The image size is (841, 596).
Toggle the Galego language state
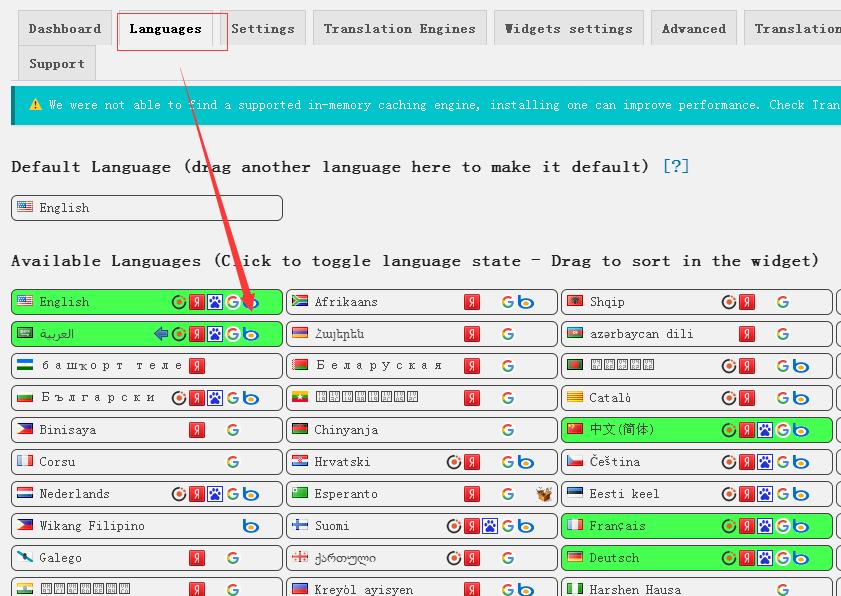click(146, 558)
